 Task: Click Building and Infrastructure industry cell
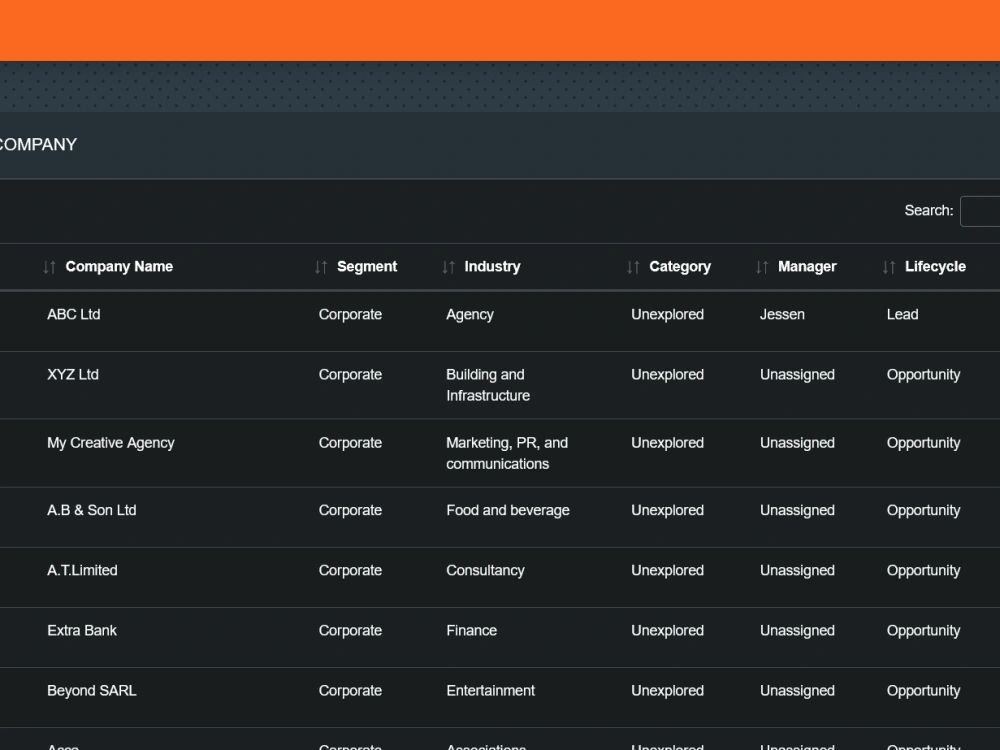(488, 385)
